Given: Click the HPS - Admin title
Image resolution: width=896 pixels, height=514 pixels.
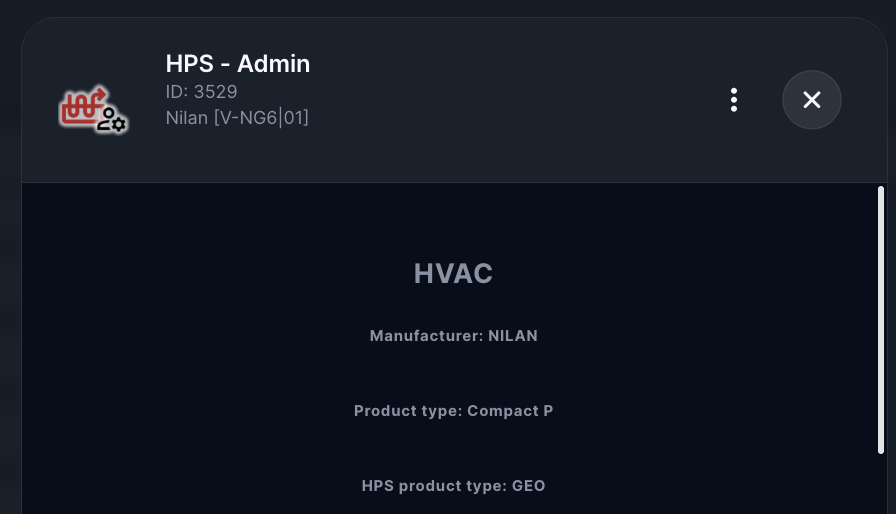Looking at the screenshot, I should (238, 64).
